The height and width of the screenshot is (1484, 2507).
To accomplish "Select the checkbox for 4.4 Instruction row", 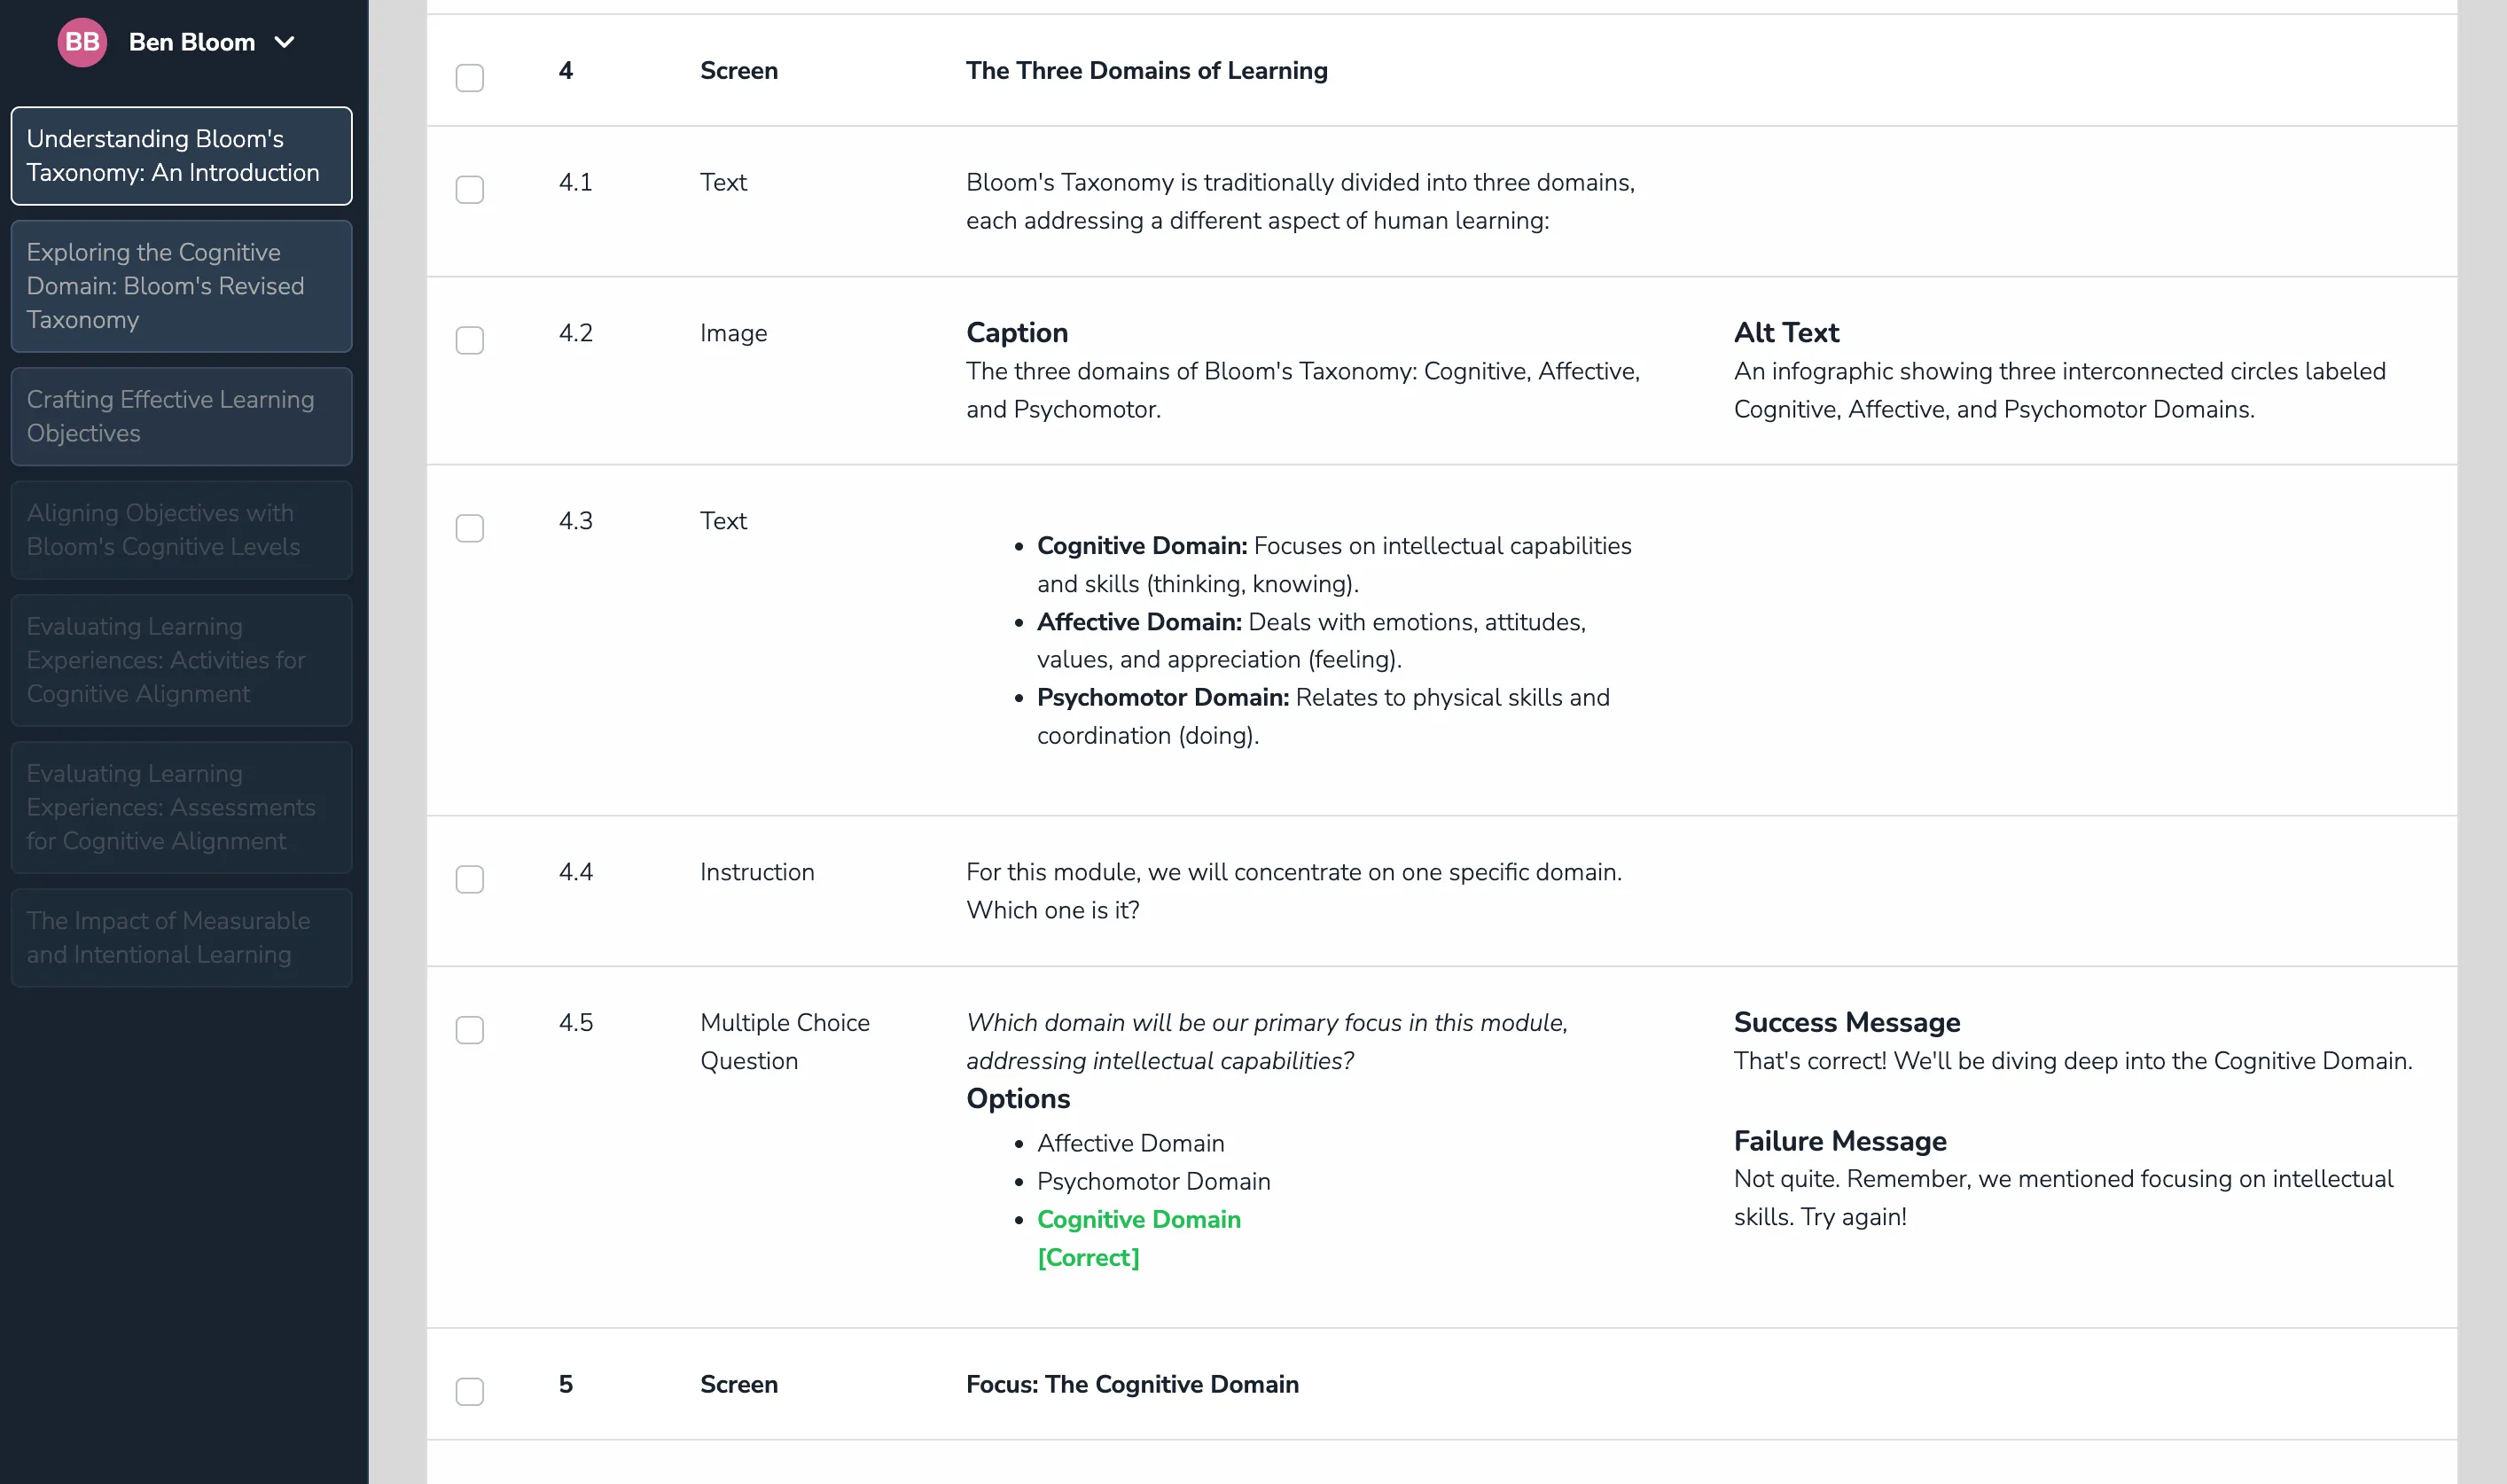I will (469, 879).
